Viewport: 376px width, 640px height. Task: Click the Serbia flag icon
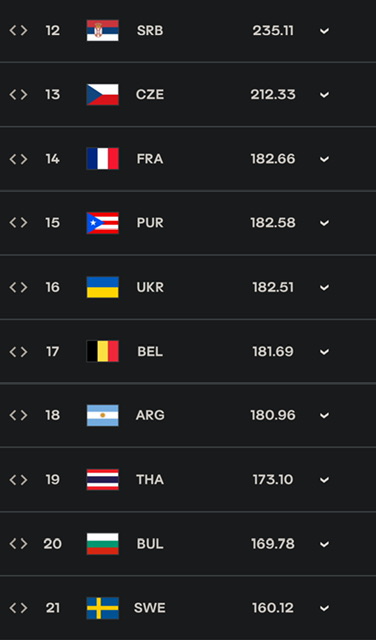pyautogui.click(x=102, y=31)
